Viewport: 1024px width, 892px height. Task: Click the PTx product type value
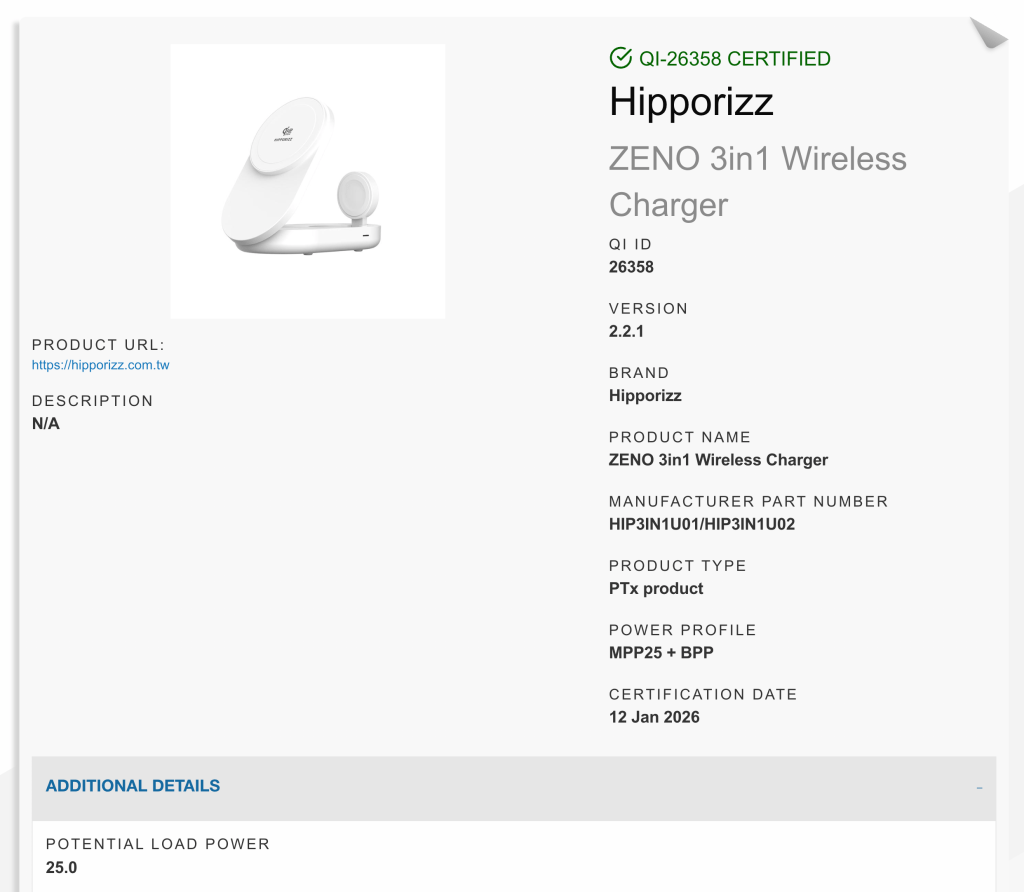click(656, 588)
